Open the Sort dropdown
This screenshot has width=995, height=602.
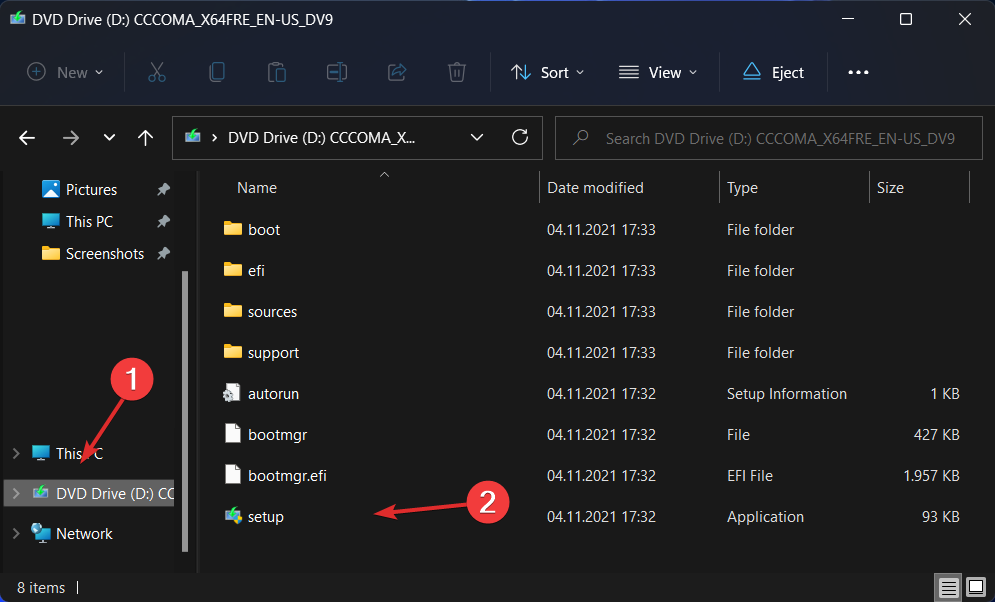[547, 71]
